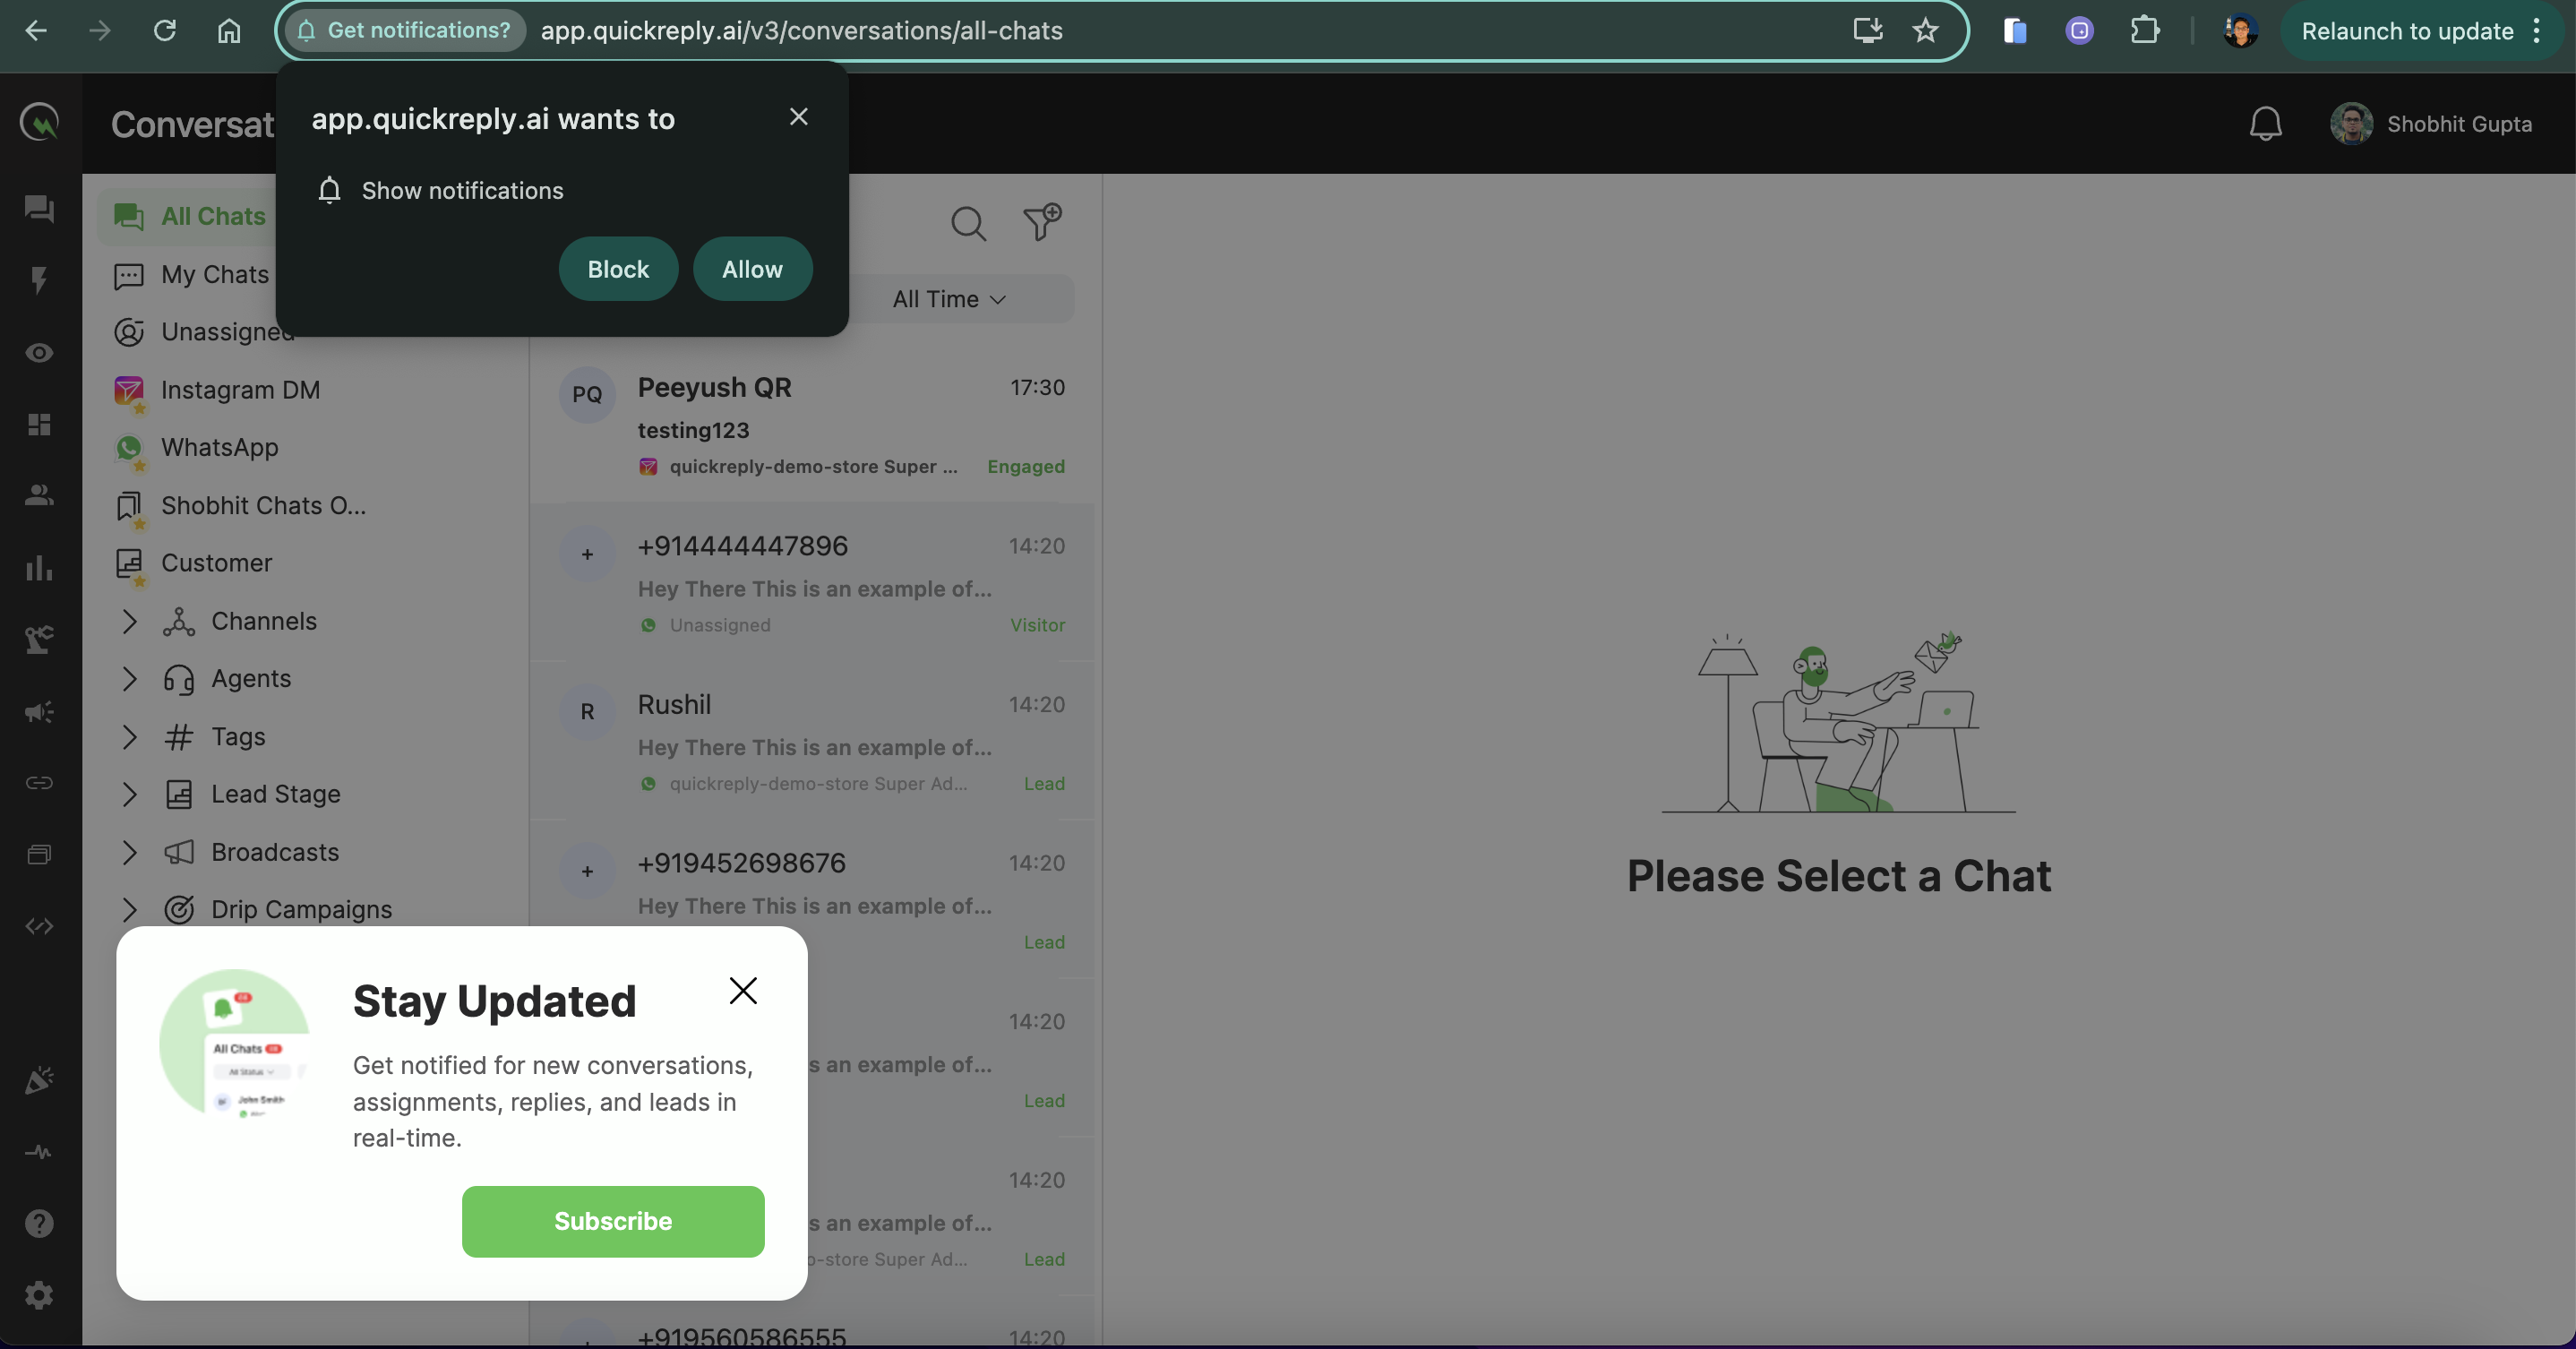Open the robot arm icon in left rail
Viewport: 2576px width, 1349px height.
point(39,639)
